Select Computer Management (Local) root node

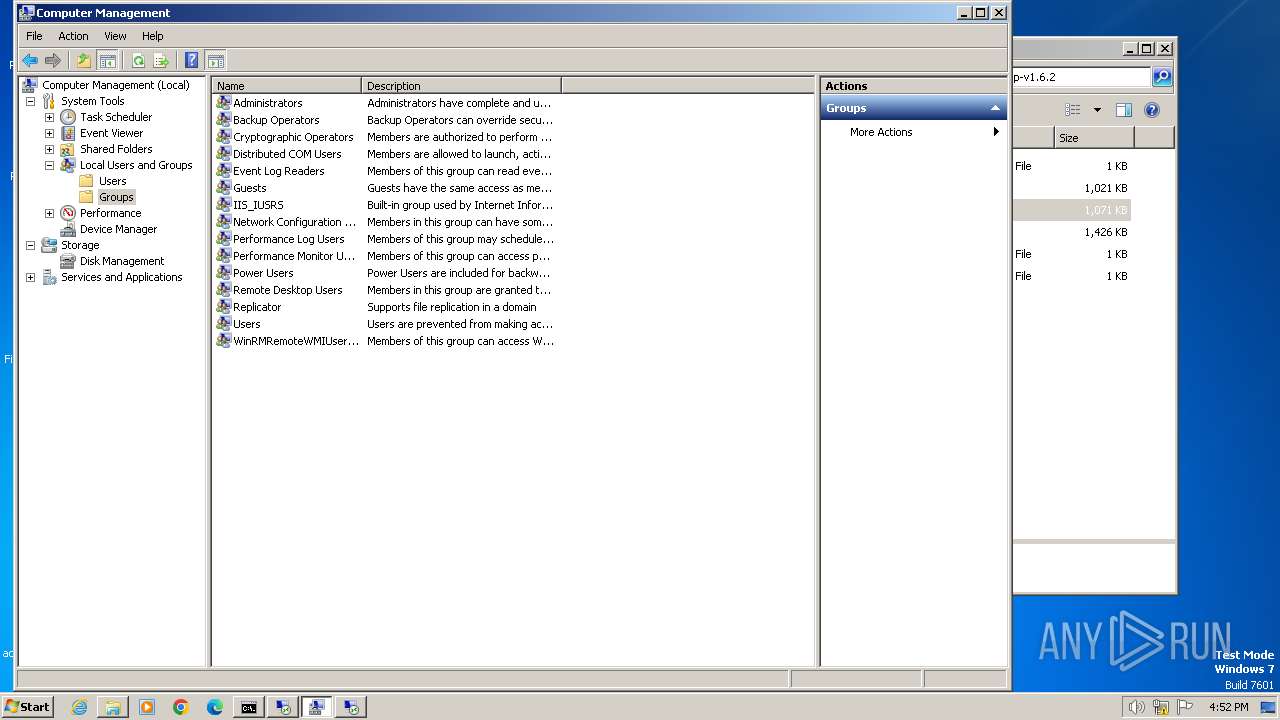[x=115, y=85]
